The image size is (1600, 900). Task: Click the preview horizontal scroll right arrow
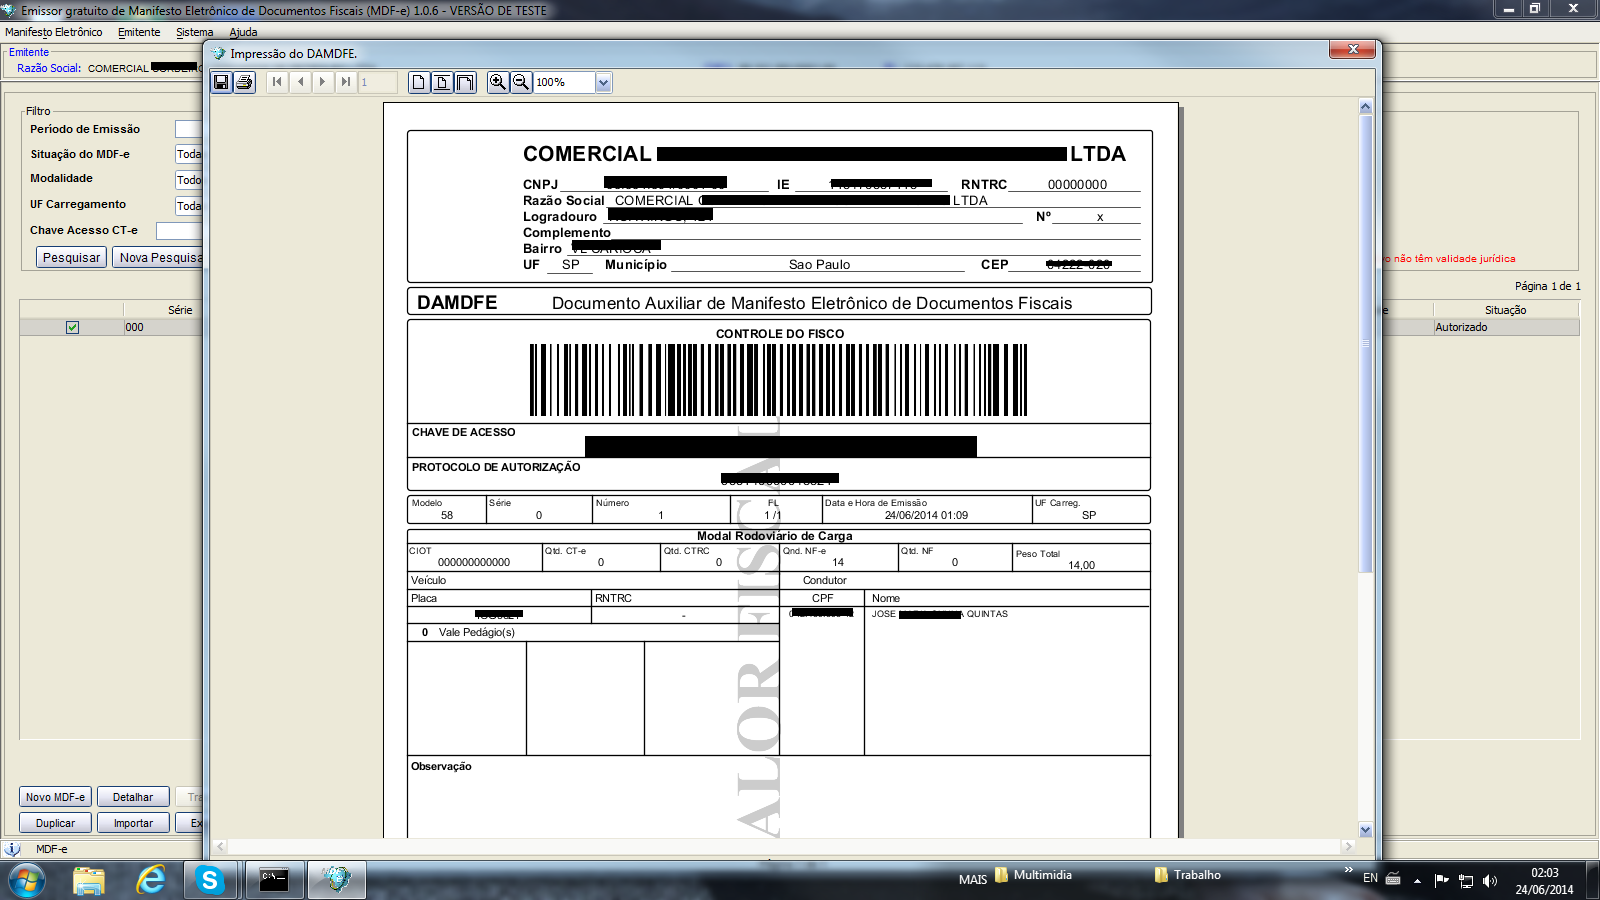pos(1348,846)
